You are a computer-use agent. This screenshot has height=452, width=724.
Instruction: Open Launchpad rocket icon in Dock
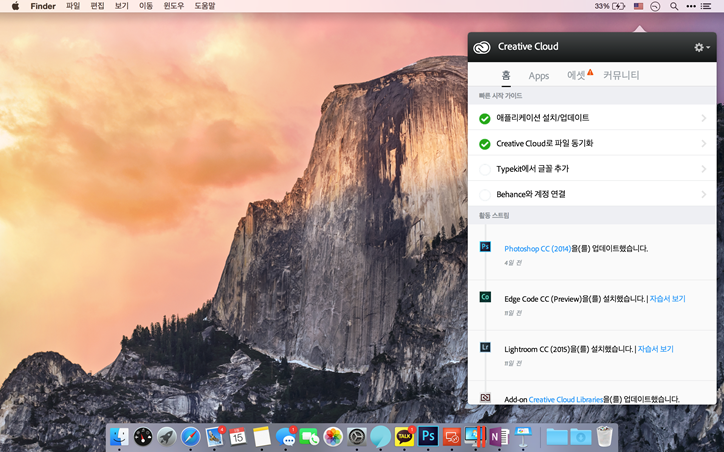pyautogui.click(x=167, y=436)
